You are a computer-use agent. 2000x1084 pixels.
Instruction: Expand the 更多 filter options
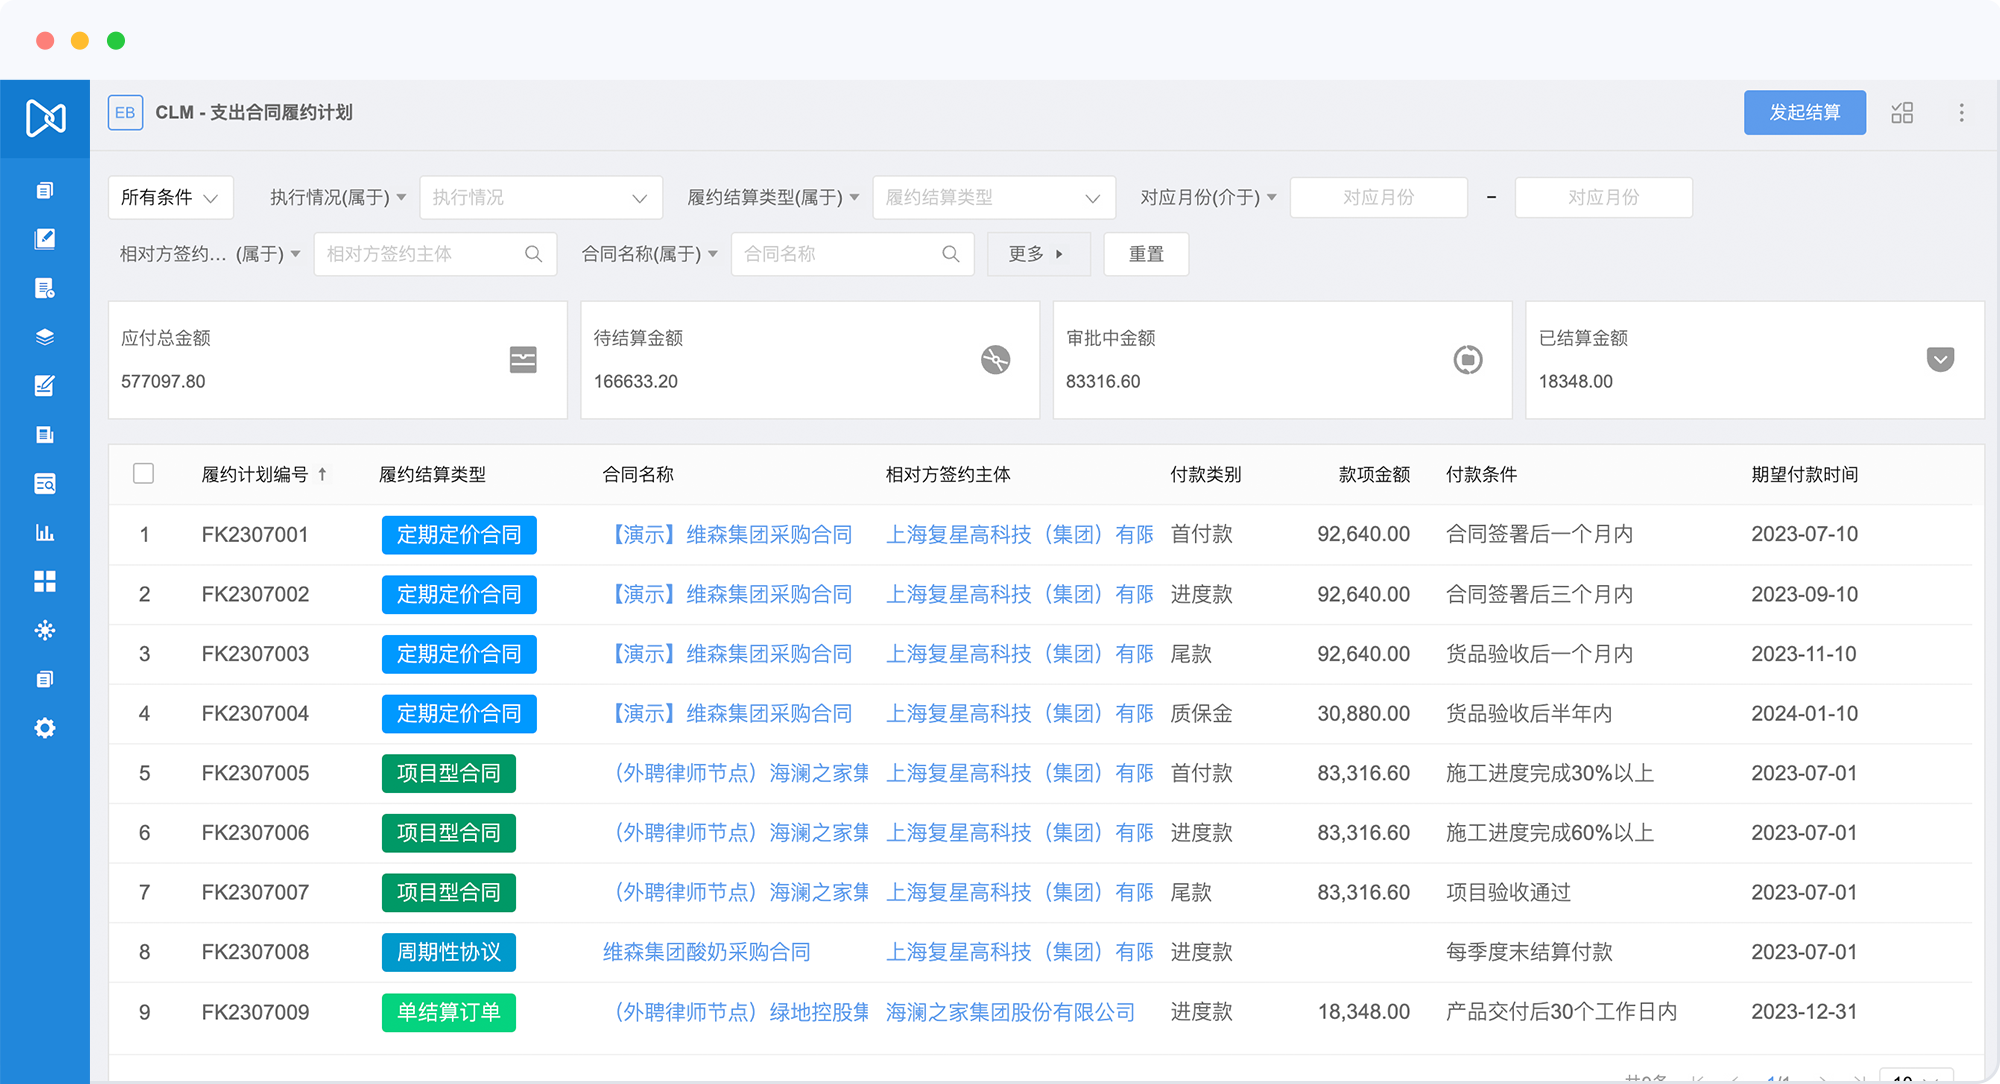(x=1035, y=254)
